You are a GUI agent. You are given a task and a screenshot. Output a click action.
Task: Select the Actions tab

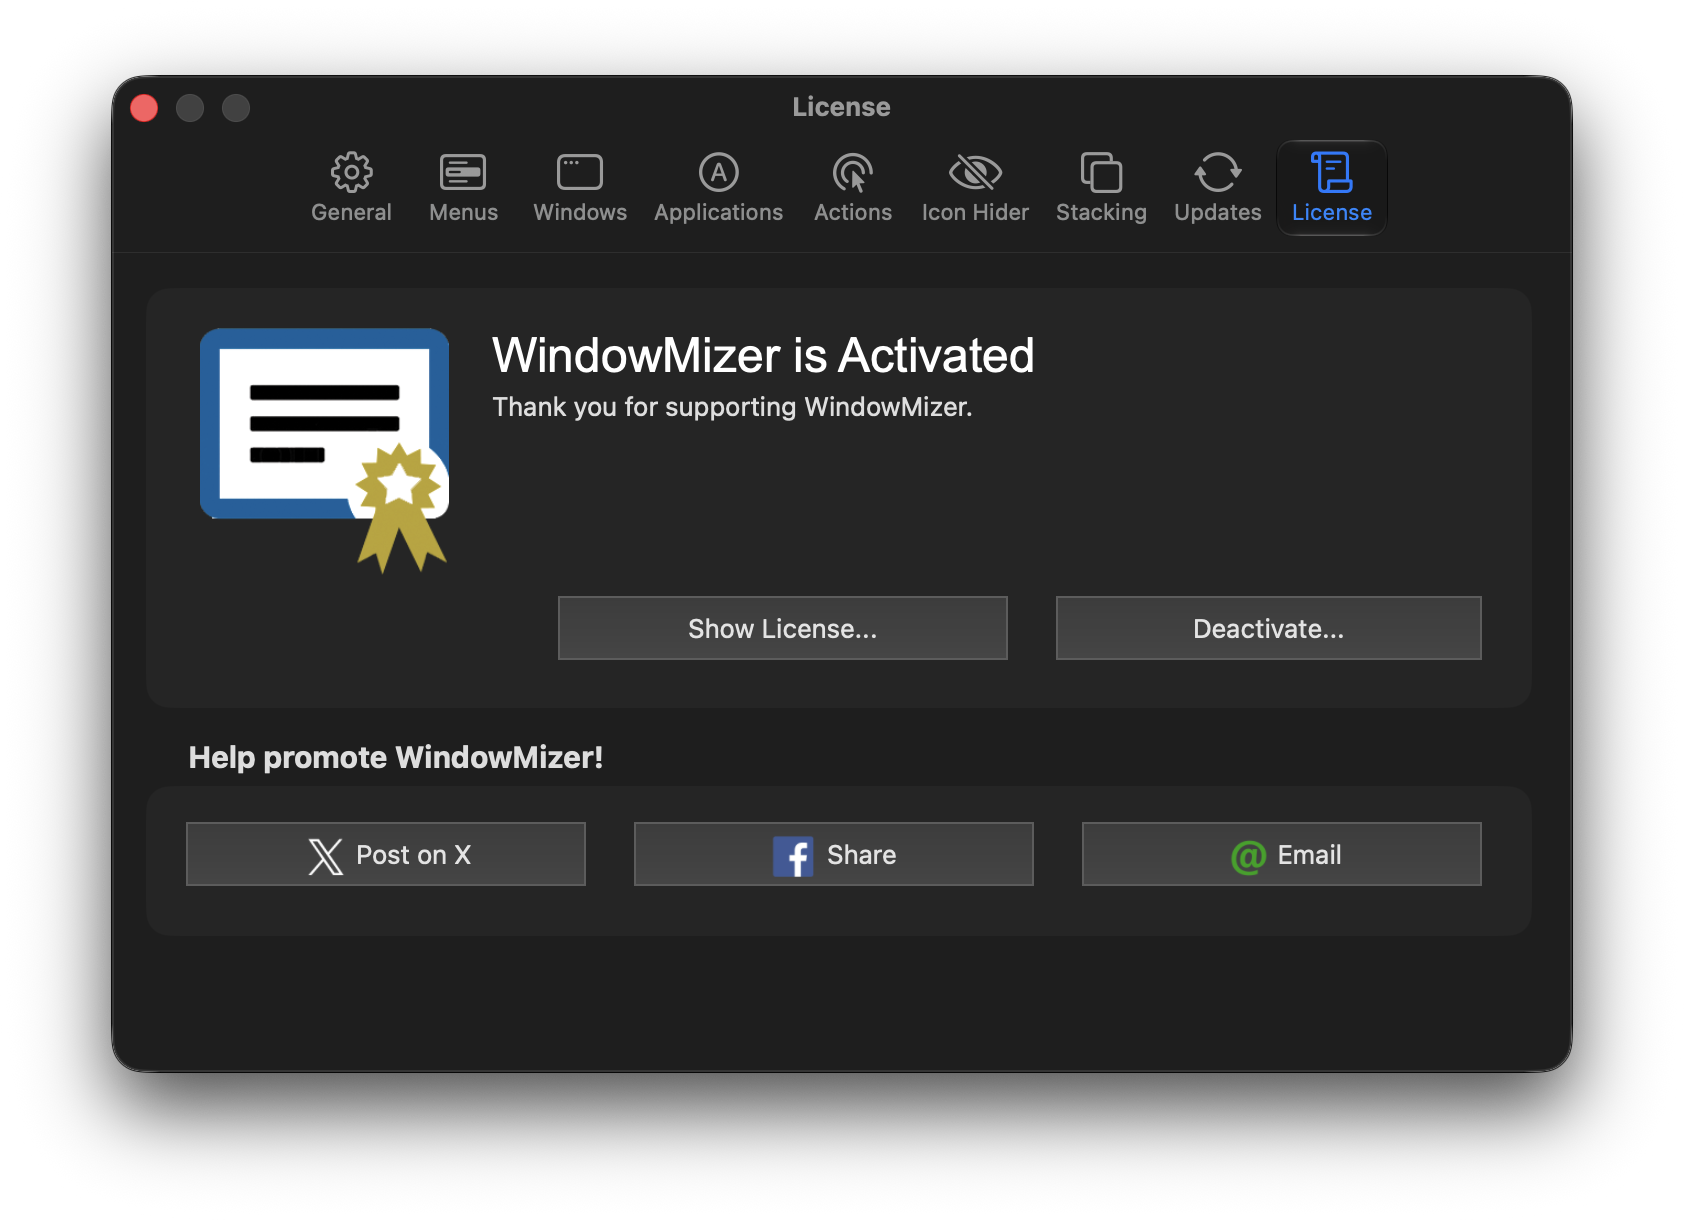point(853,188)
